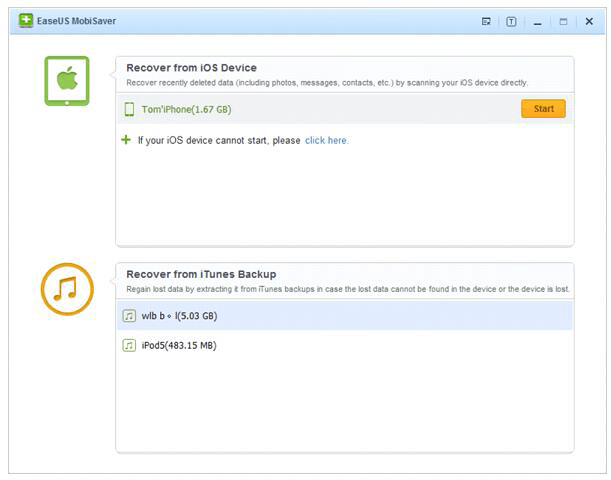Click music icon beside 5.03 GB backup
This screenshot has height=480, width=611.
tap(129, 316)
